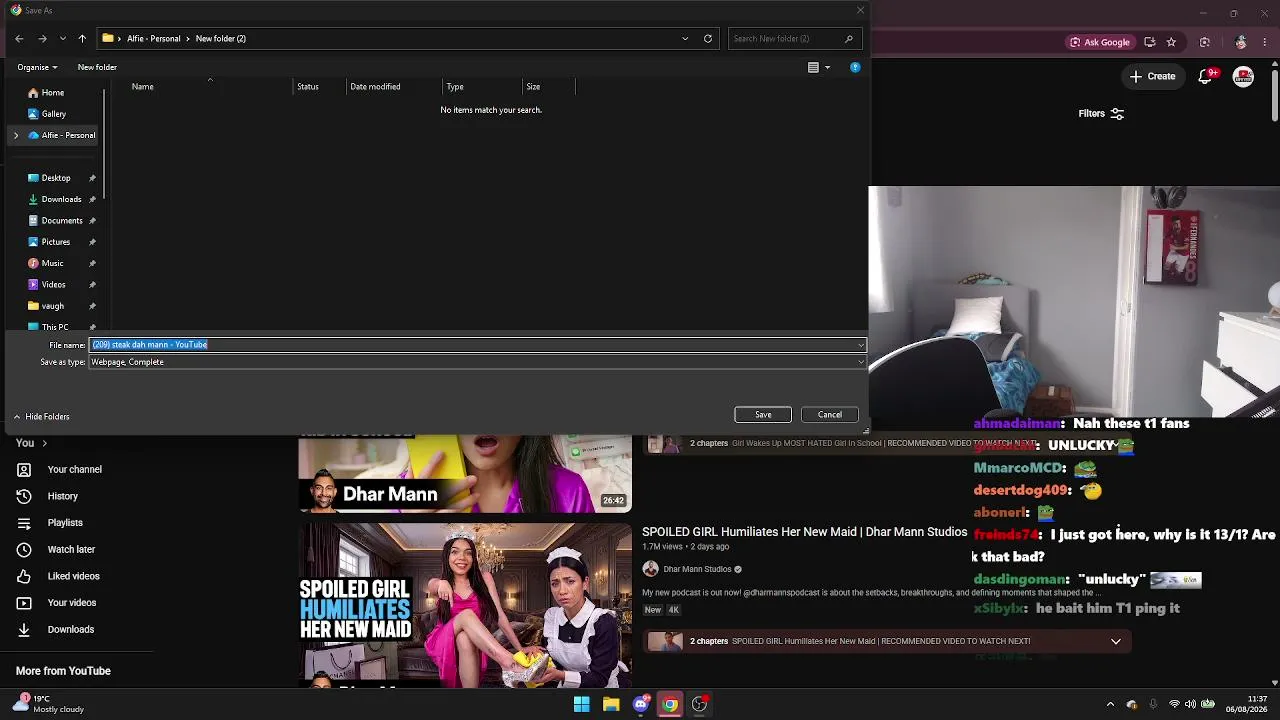Open YouTube notifications bell
This screenshot has height=720, width=1280.
click(1207, 76)
